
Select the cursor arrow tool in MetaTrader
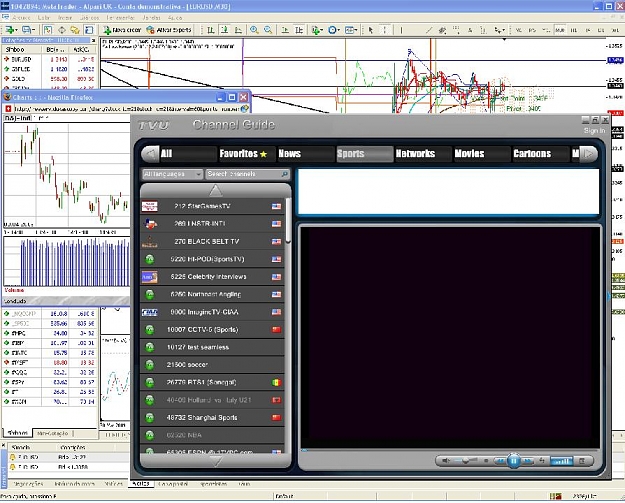tap(371, 30)
